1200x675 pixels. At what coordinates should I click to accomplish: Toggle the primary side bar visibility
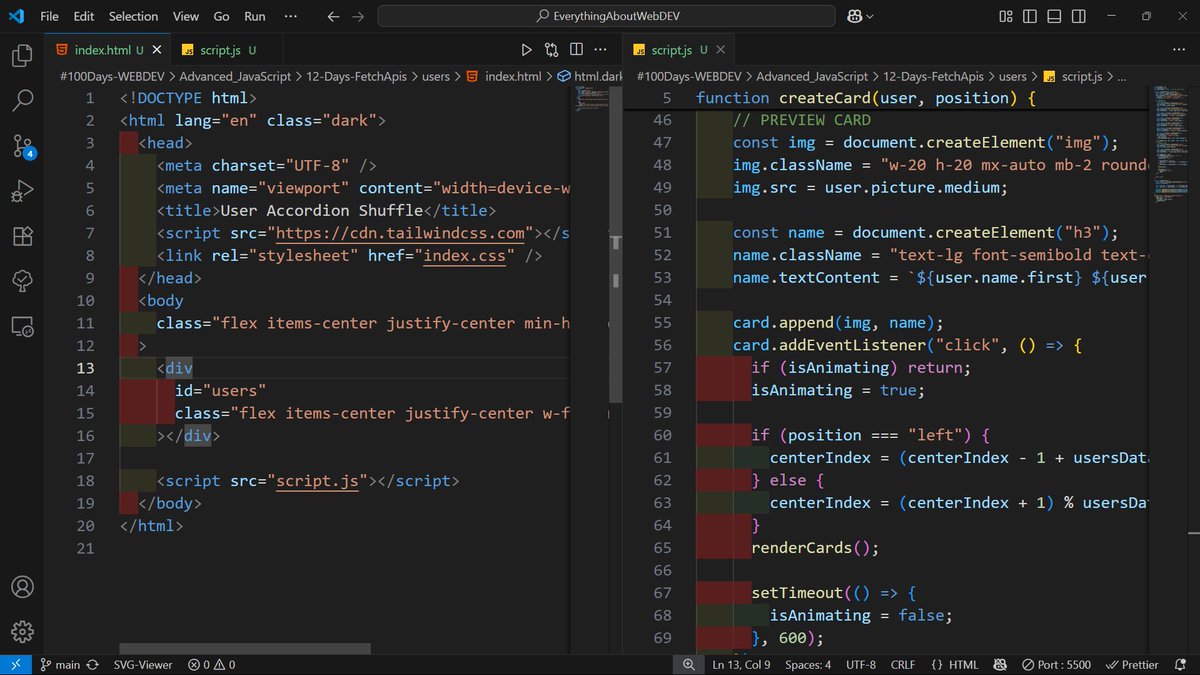pyautogui.click(x=1029, y=16)
